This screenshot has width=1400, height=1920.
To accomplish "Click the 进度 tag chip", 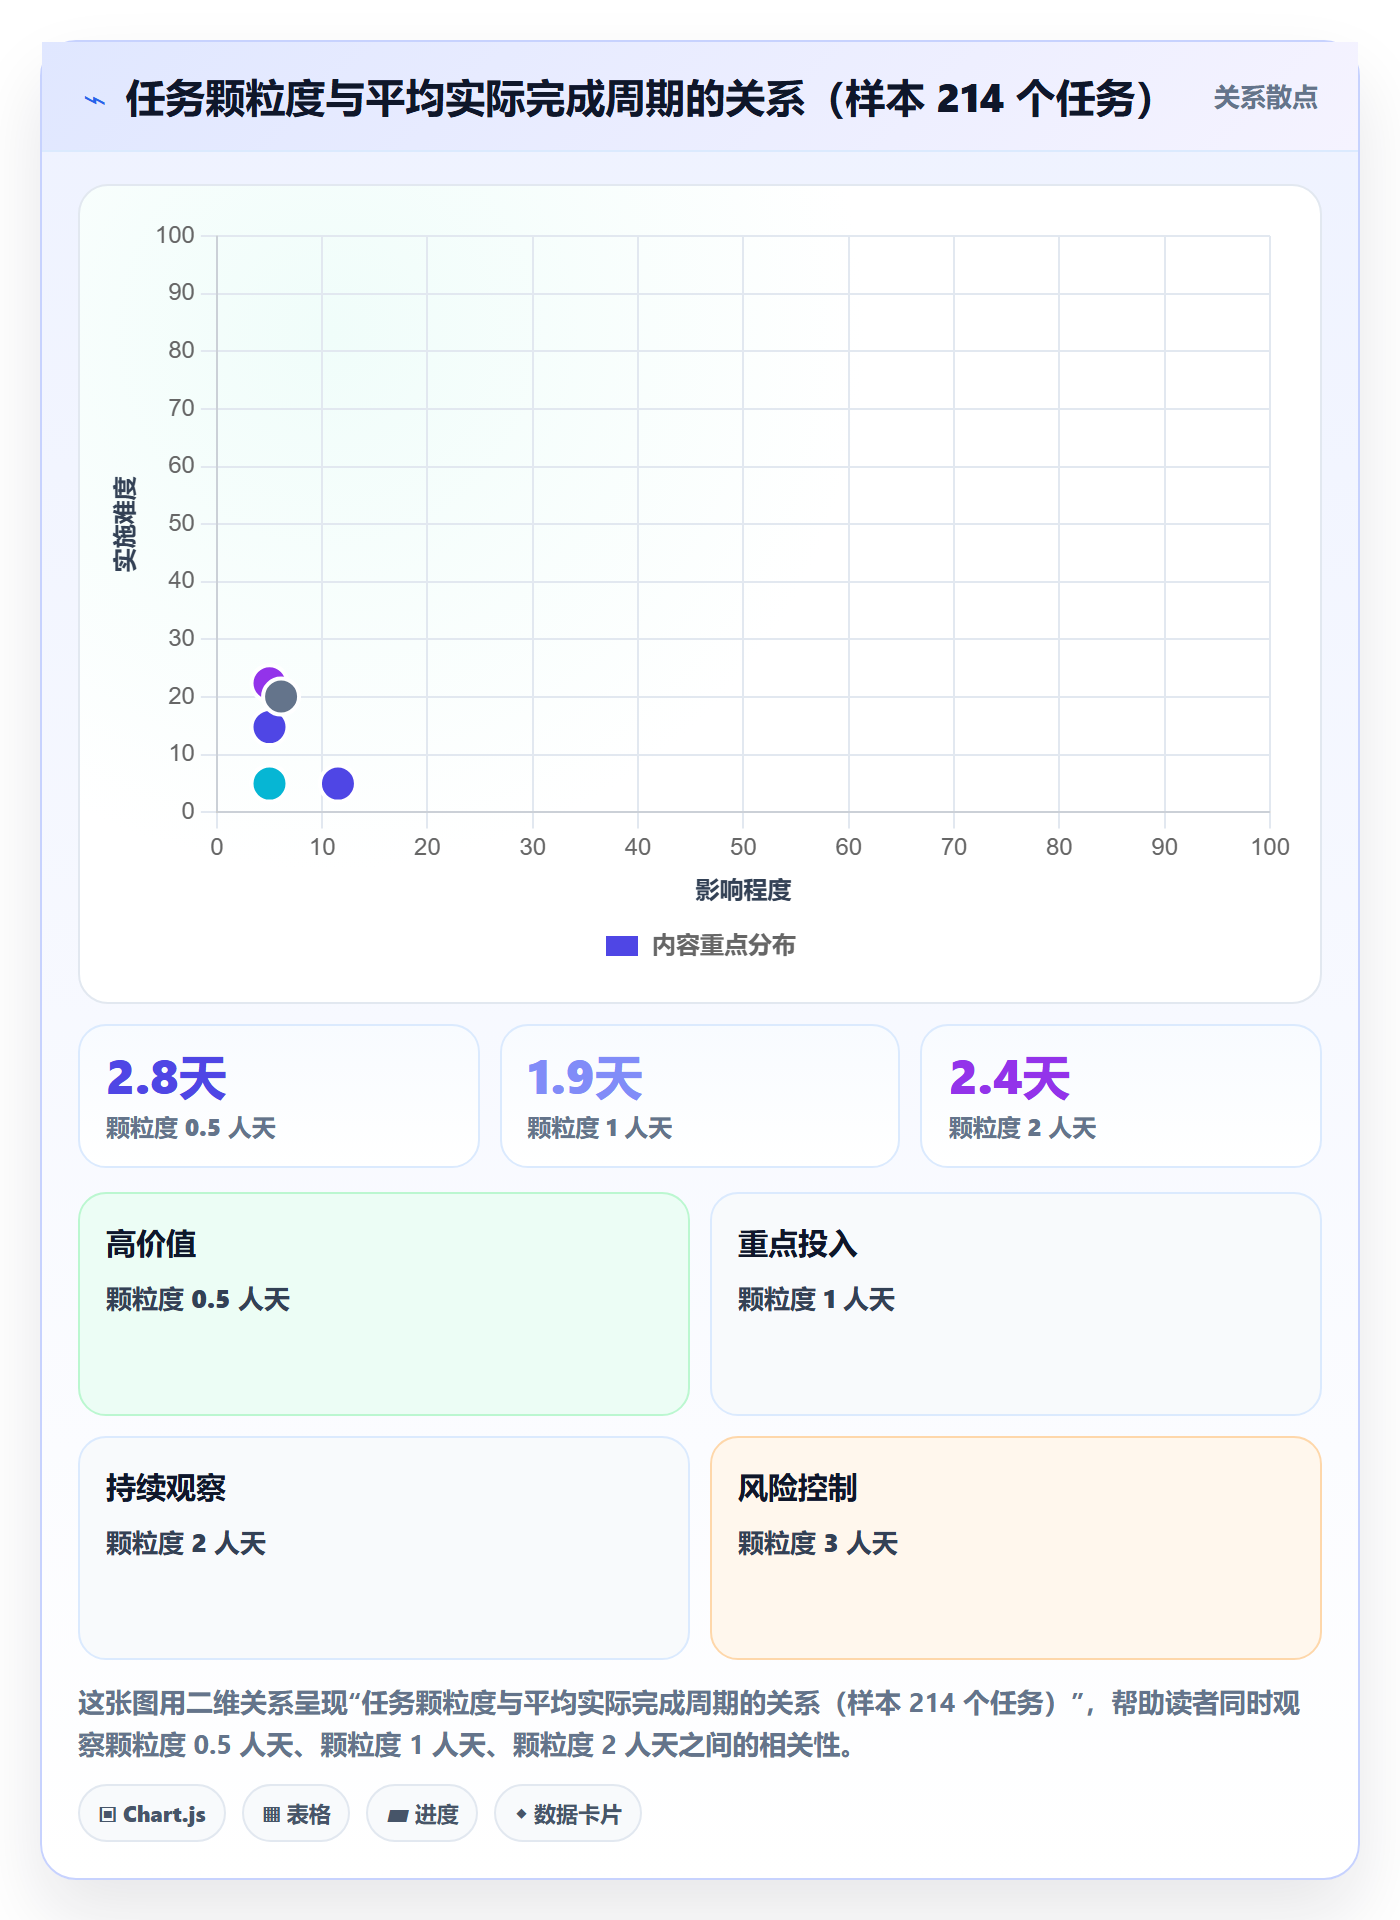I will pyautogui.click(x=422, y=1814).
